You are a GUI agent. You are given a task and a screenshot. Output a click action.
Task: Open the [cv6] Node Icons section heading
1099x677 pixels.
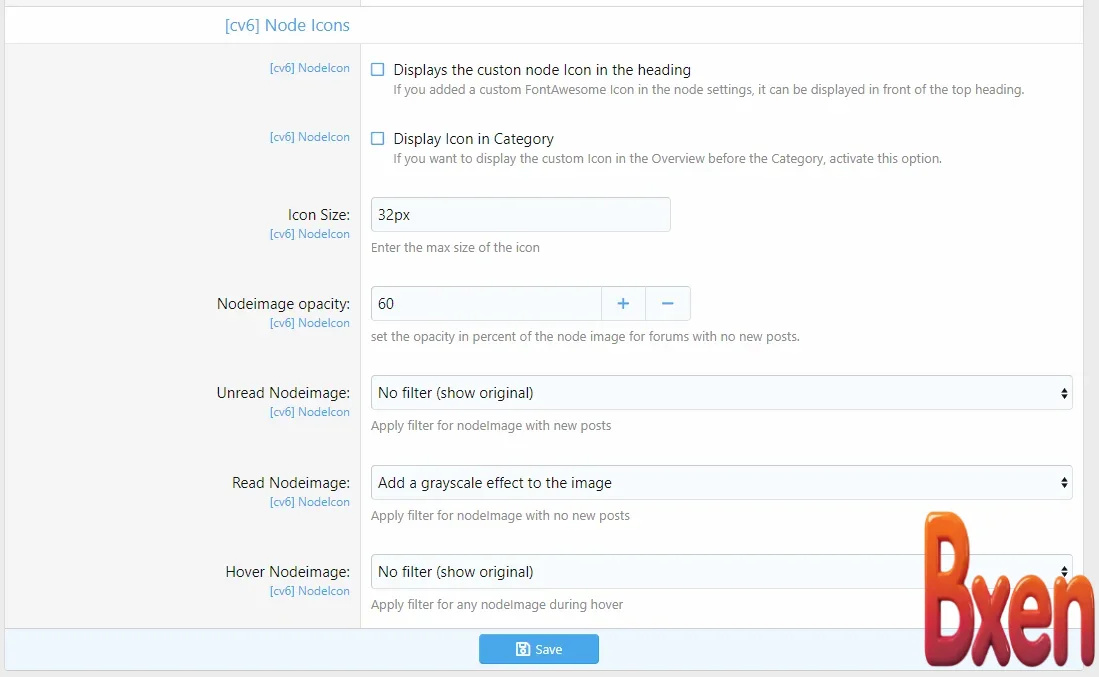pyautogui.click(x=287, y=25)
